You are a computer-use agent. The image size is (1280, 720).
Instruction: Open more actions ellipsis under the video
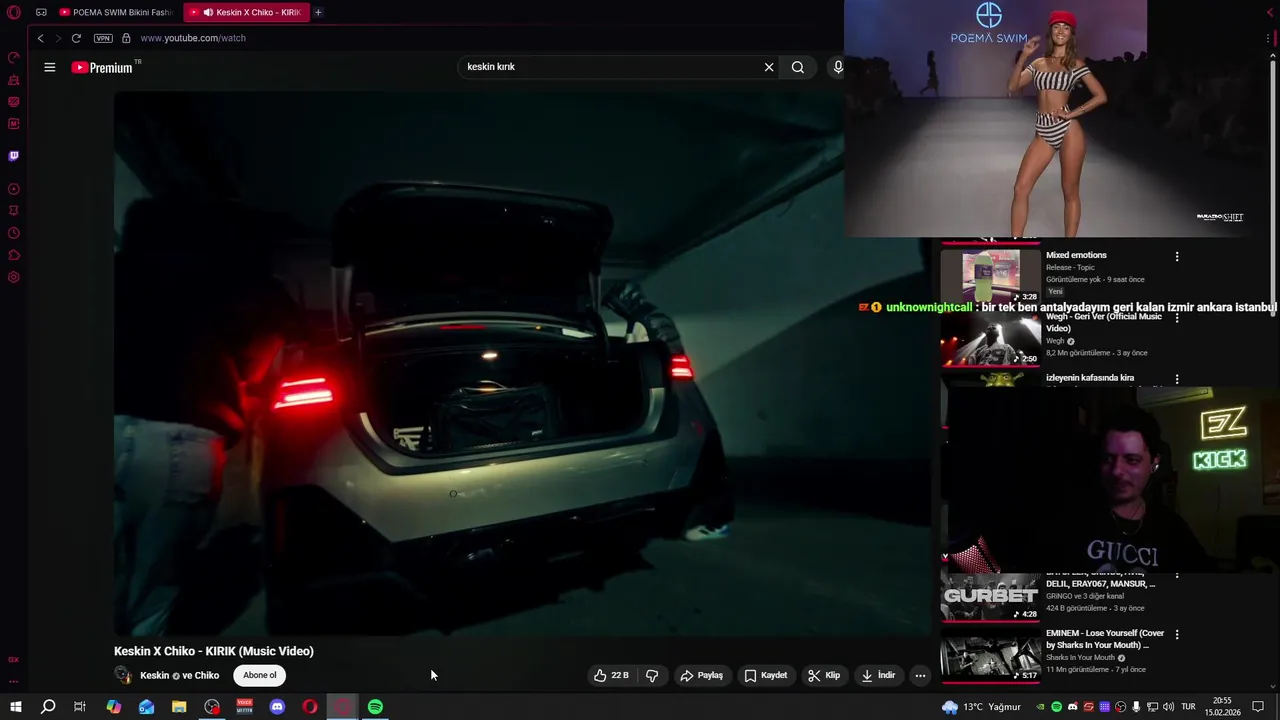[x=920, y=675]
